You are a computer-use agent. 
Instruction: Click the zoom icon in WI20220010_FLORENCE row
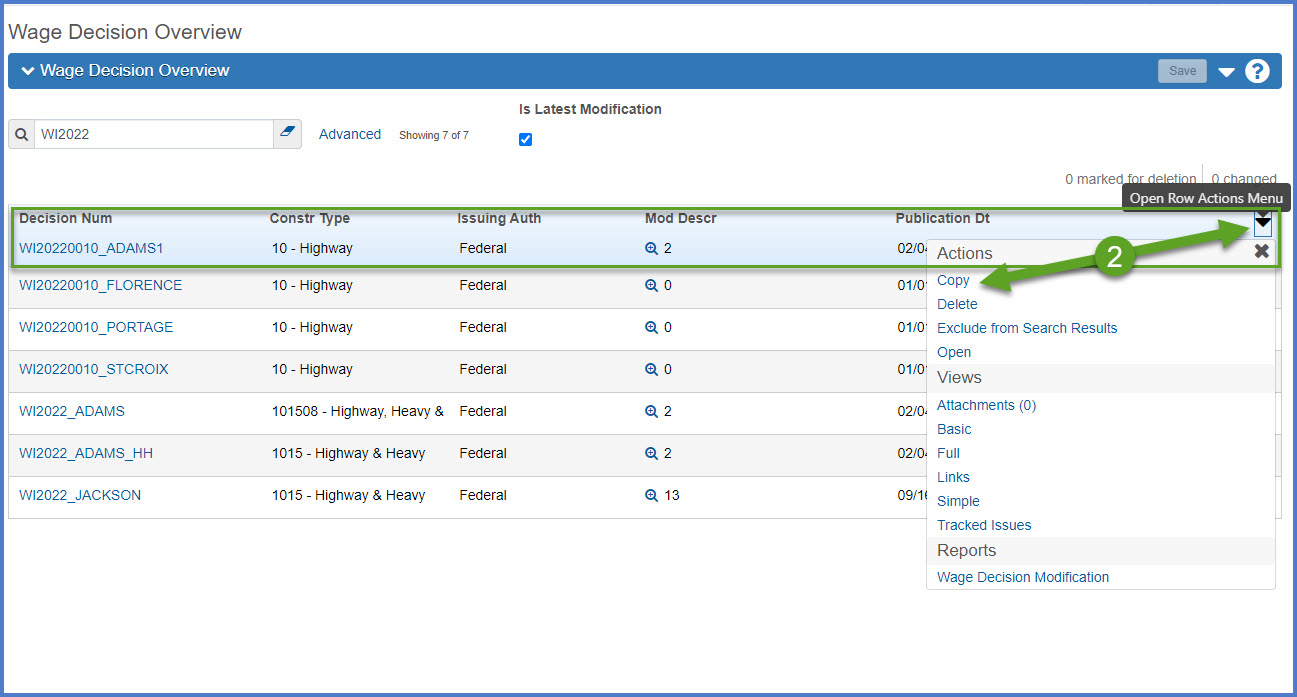[x=651, y=285]
